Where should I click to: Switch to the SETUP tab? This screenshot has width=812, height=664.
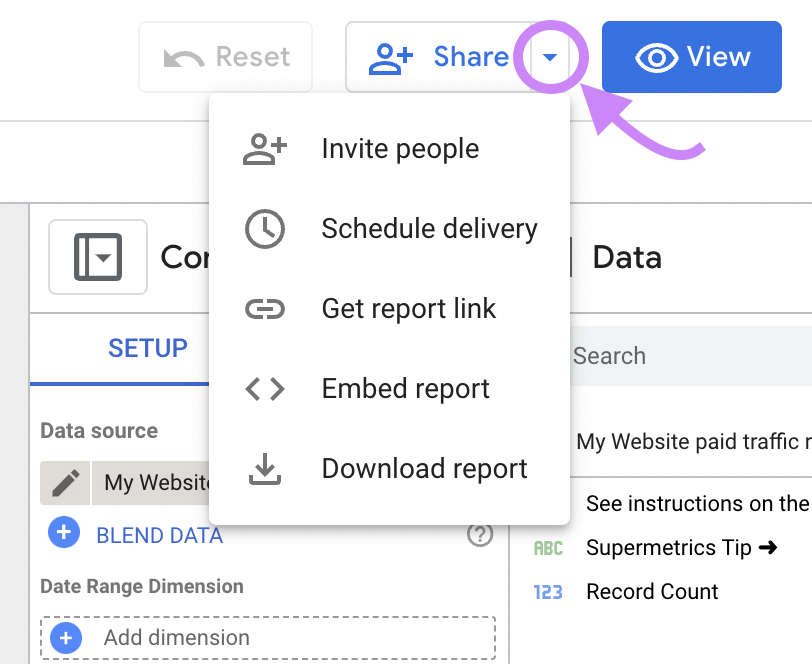(147, 349)
